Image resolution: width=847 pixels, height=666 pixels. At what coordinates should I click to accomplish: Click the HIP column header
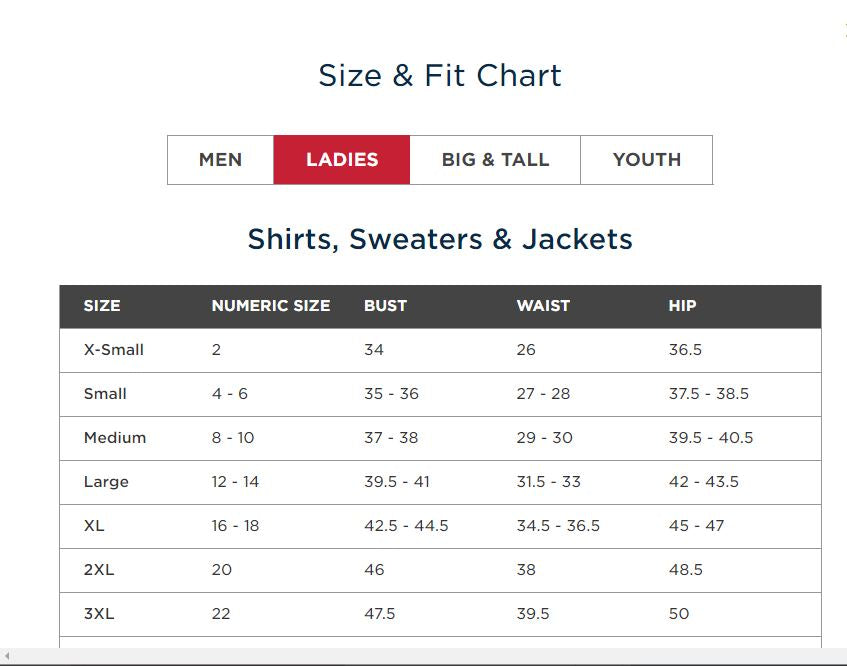pos(682,306)
